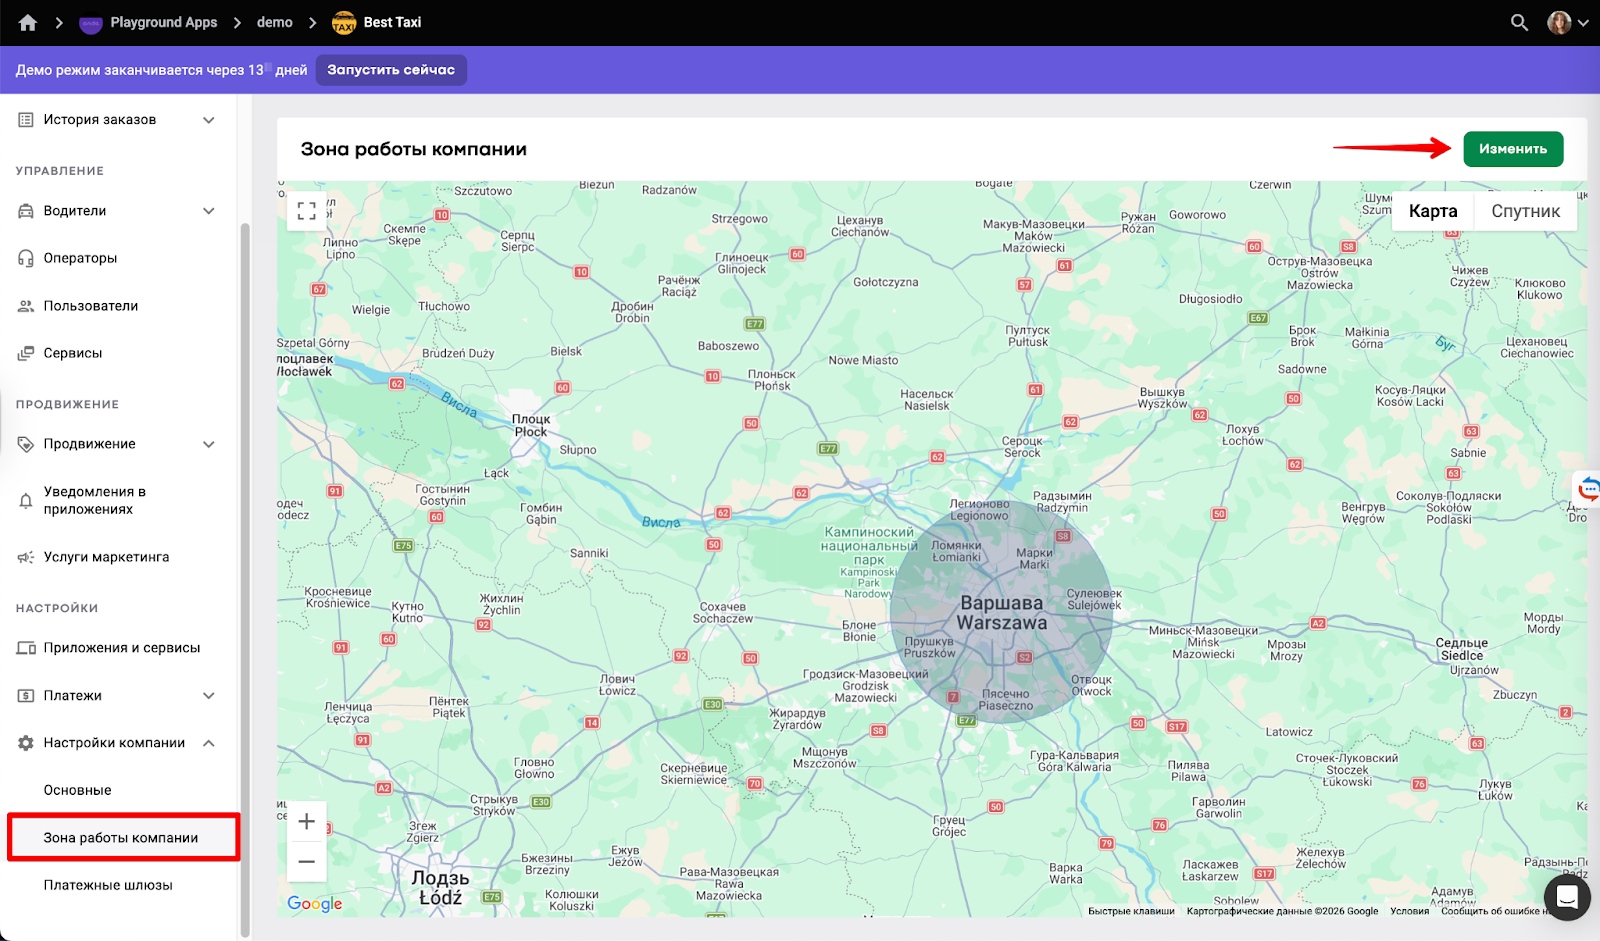Open Приложения и сервисы devices icon

tap(26, 648)
